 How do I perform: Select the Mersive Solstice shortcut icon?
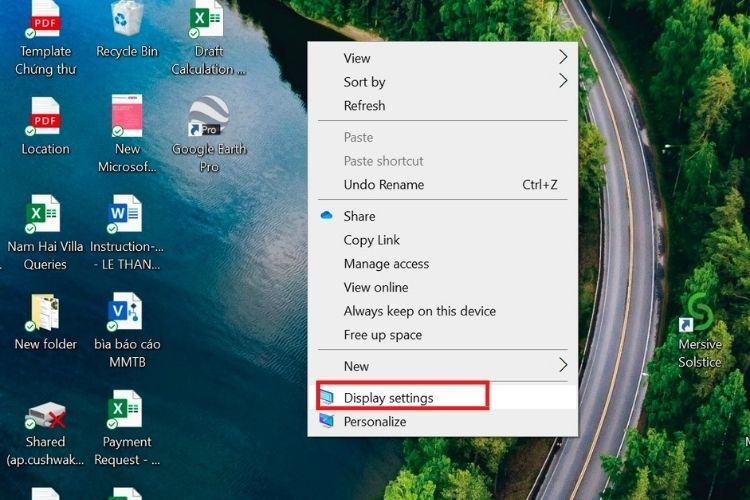pos(698,312)
